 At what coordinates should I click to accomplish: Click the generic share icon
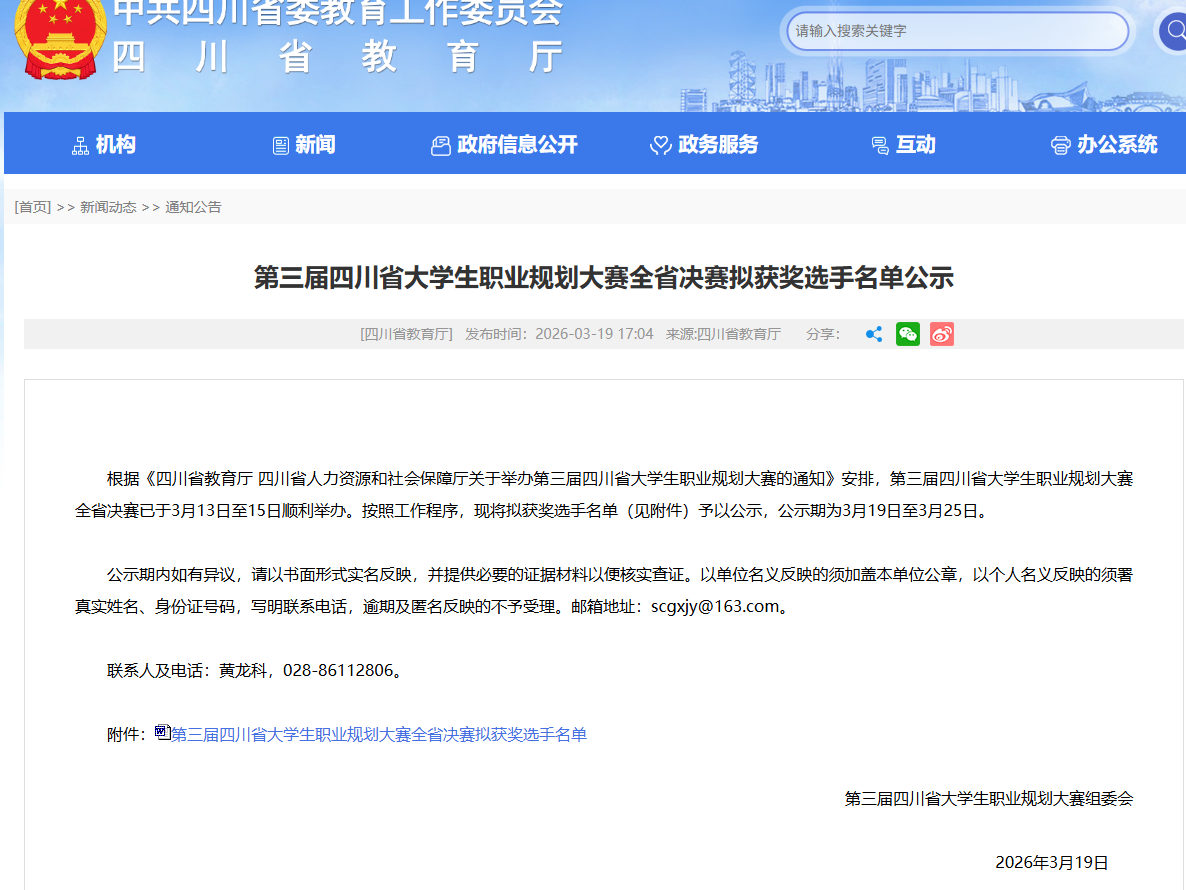tap(873, 334)
